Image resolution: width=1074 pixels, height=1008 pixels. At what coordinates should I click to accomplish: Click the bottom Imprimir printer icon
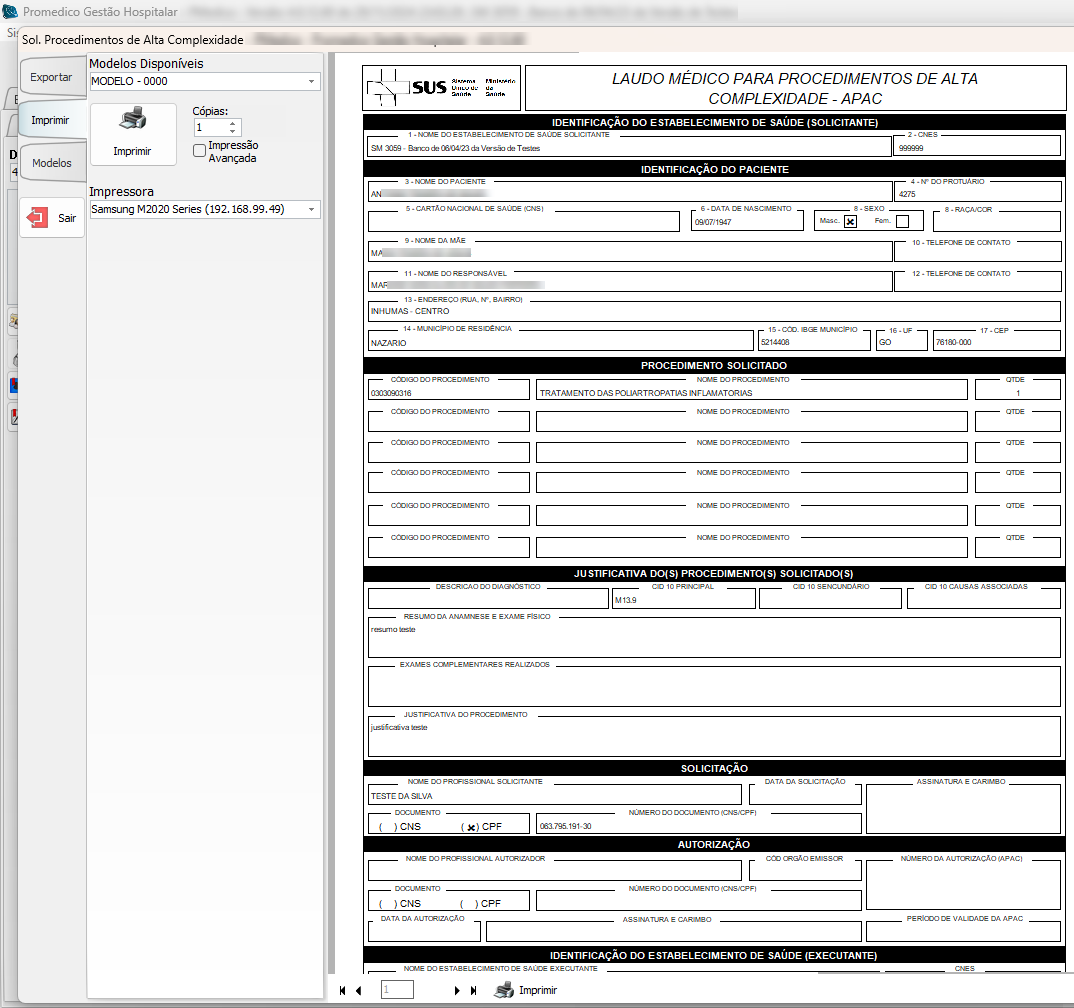tap(504, 990)
